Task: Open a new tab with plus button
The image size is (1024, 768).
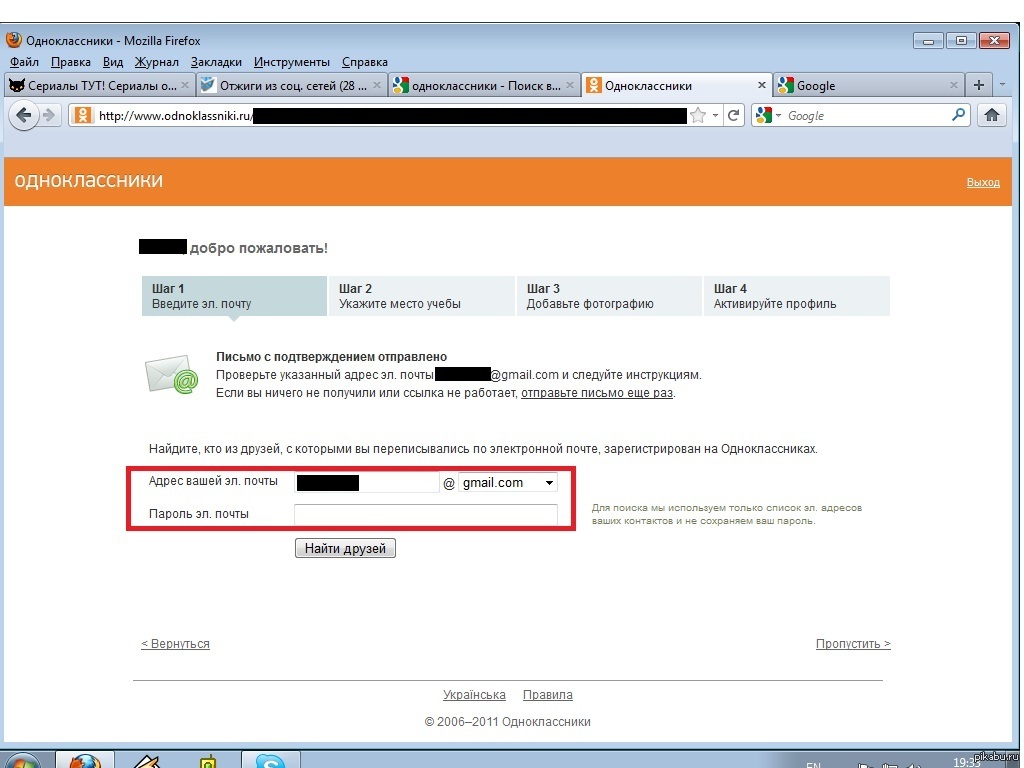Action: click(978, 85)
